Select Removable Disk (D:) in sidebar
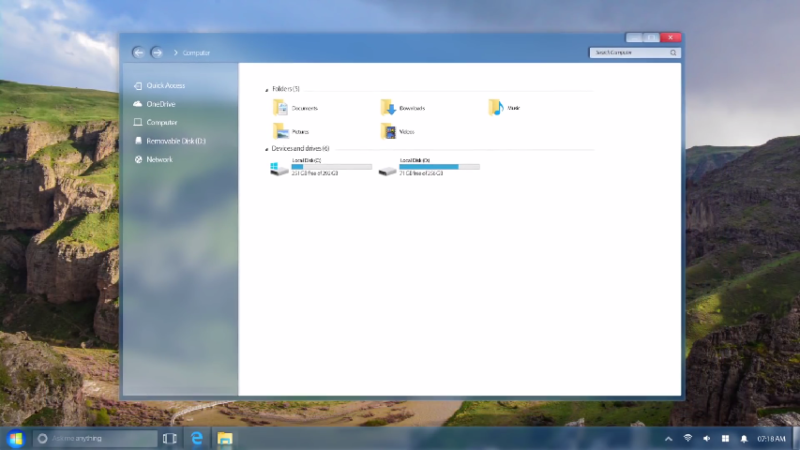 (175, 141)
